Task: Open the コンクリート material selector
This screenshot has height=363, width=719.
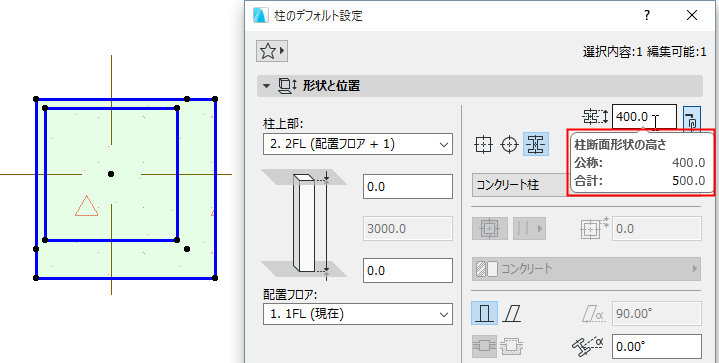Action: (x=586, y=269)
